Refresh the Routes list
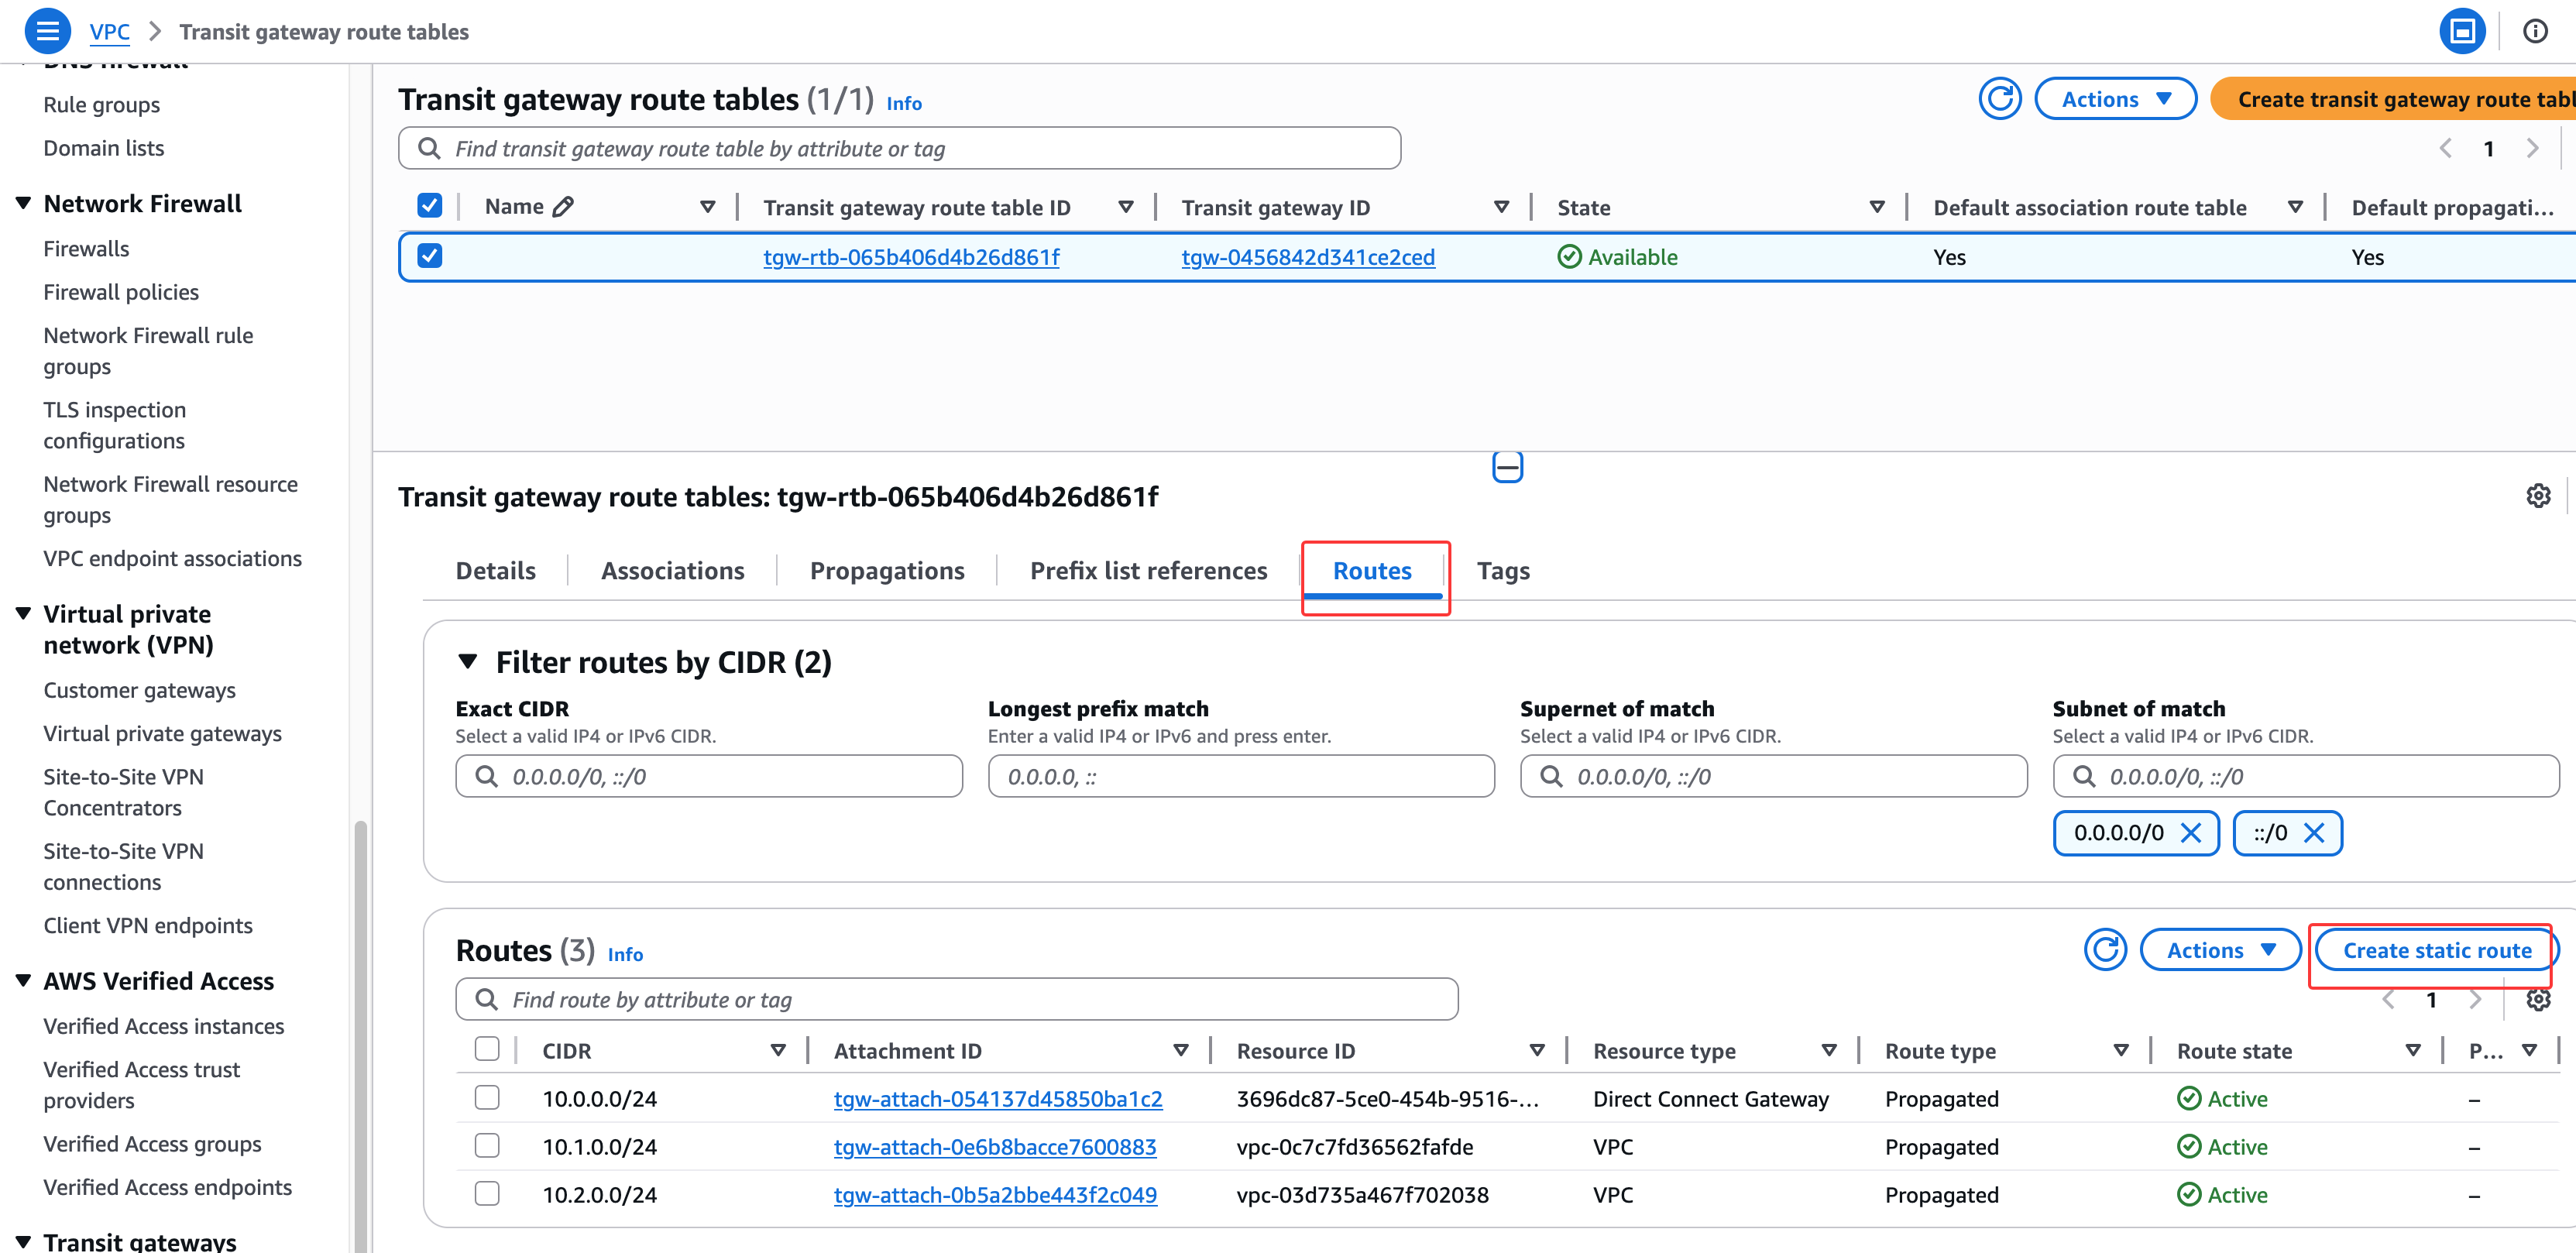The width and height of the screenshot is (2576, 1253). [2105, 950]
